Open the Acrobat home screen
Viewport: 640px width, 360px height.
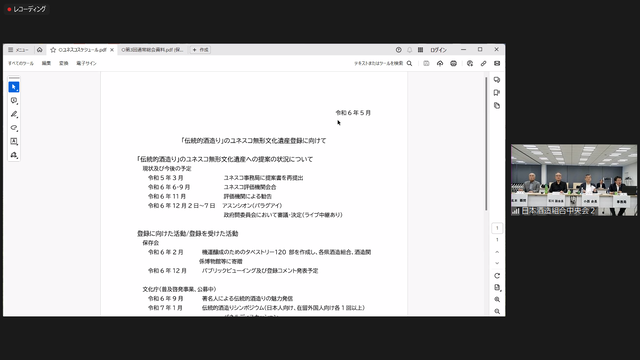(40, 50)
